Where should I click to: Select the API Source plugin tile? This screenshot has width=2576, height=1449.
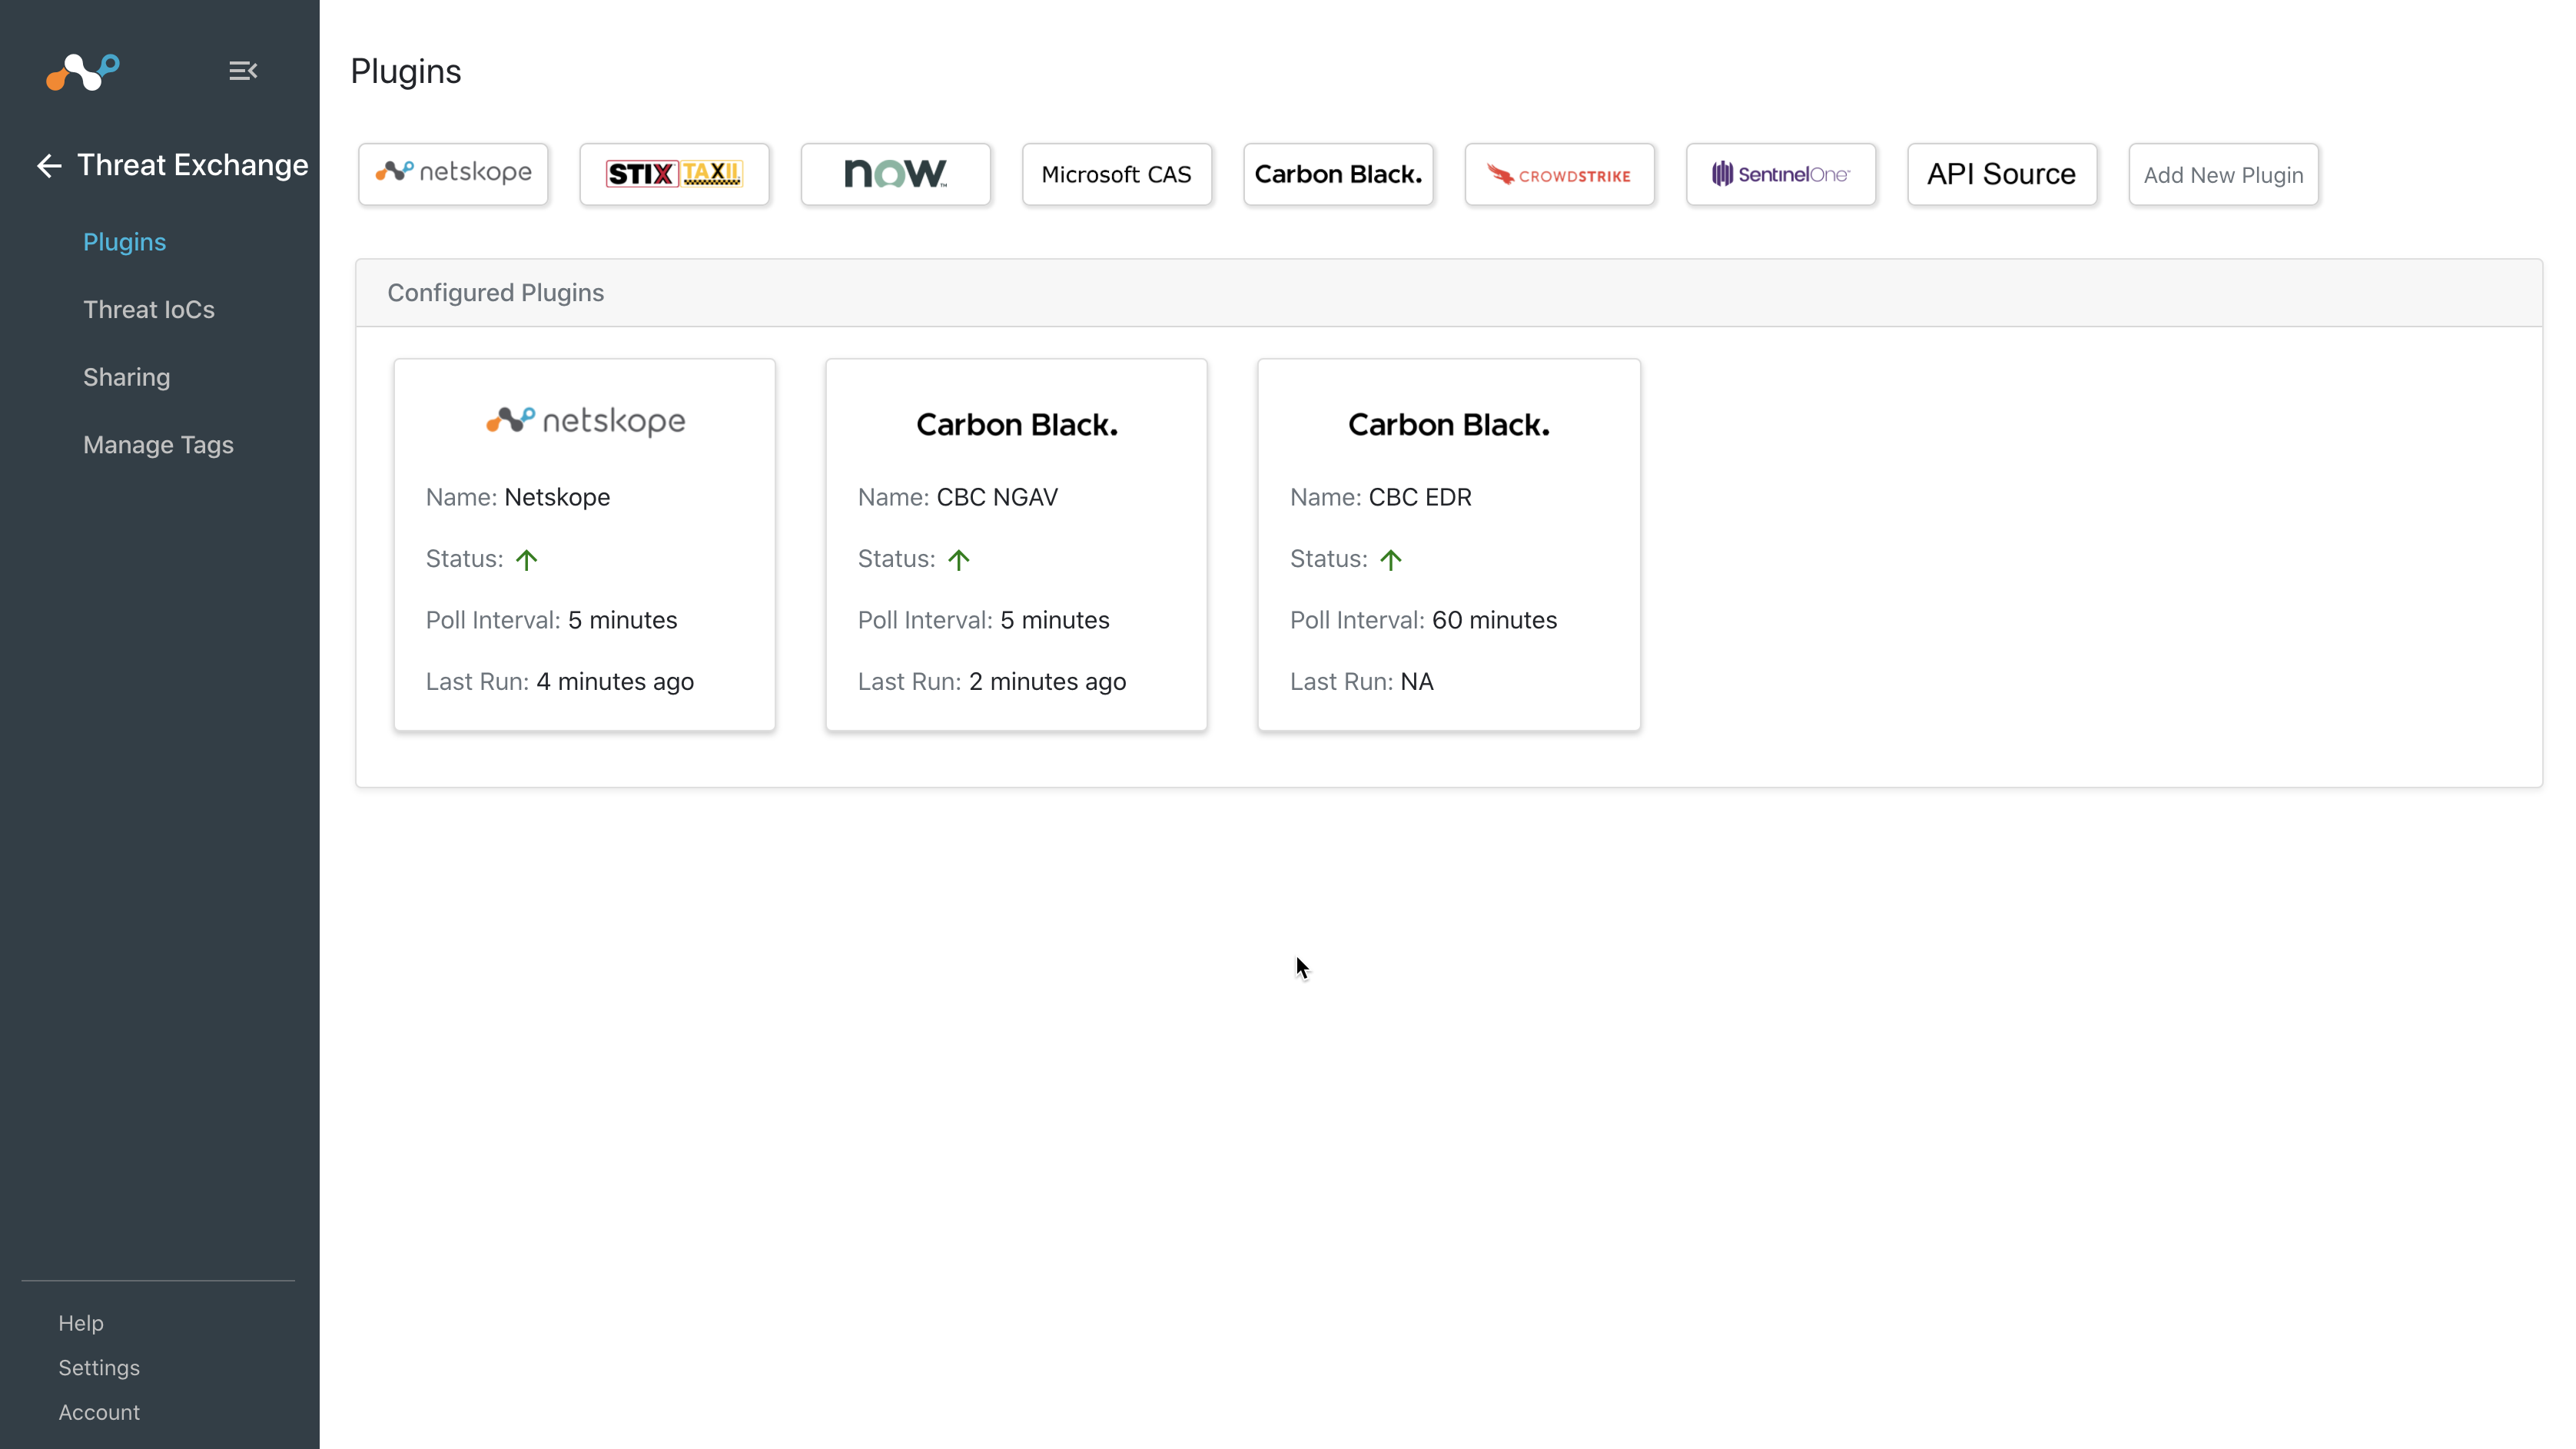2002,174
